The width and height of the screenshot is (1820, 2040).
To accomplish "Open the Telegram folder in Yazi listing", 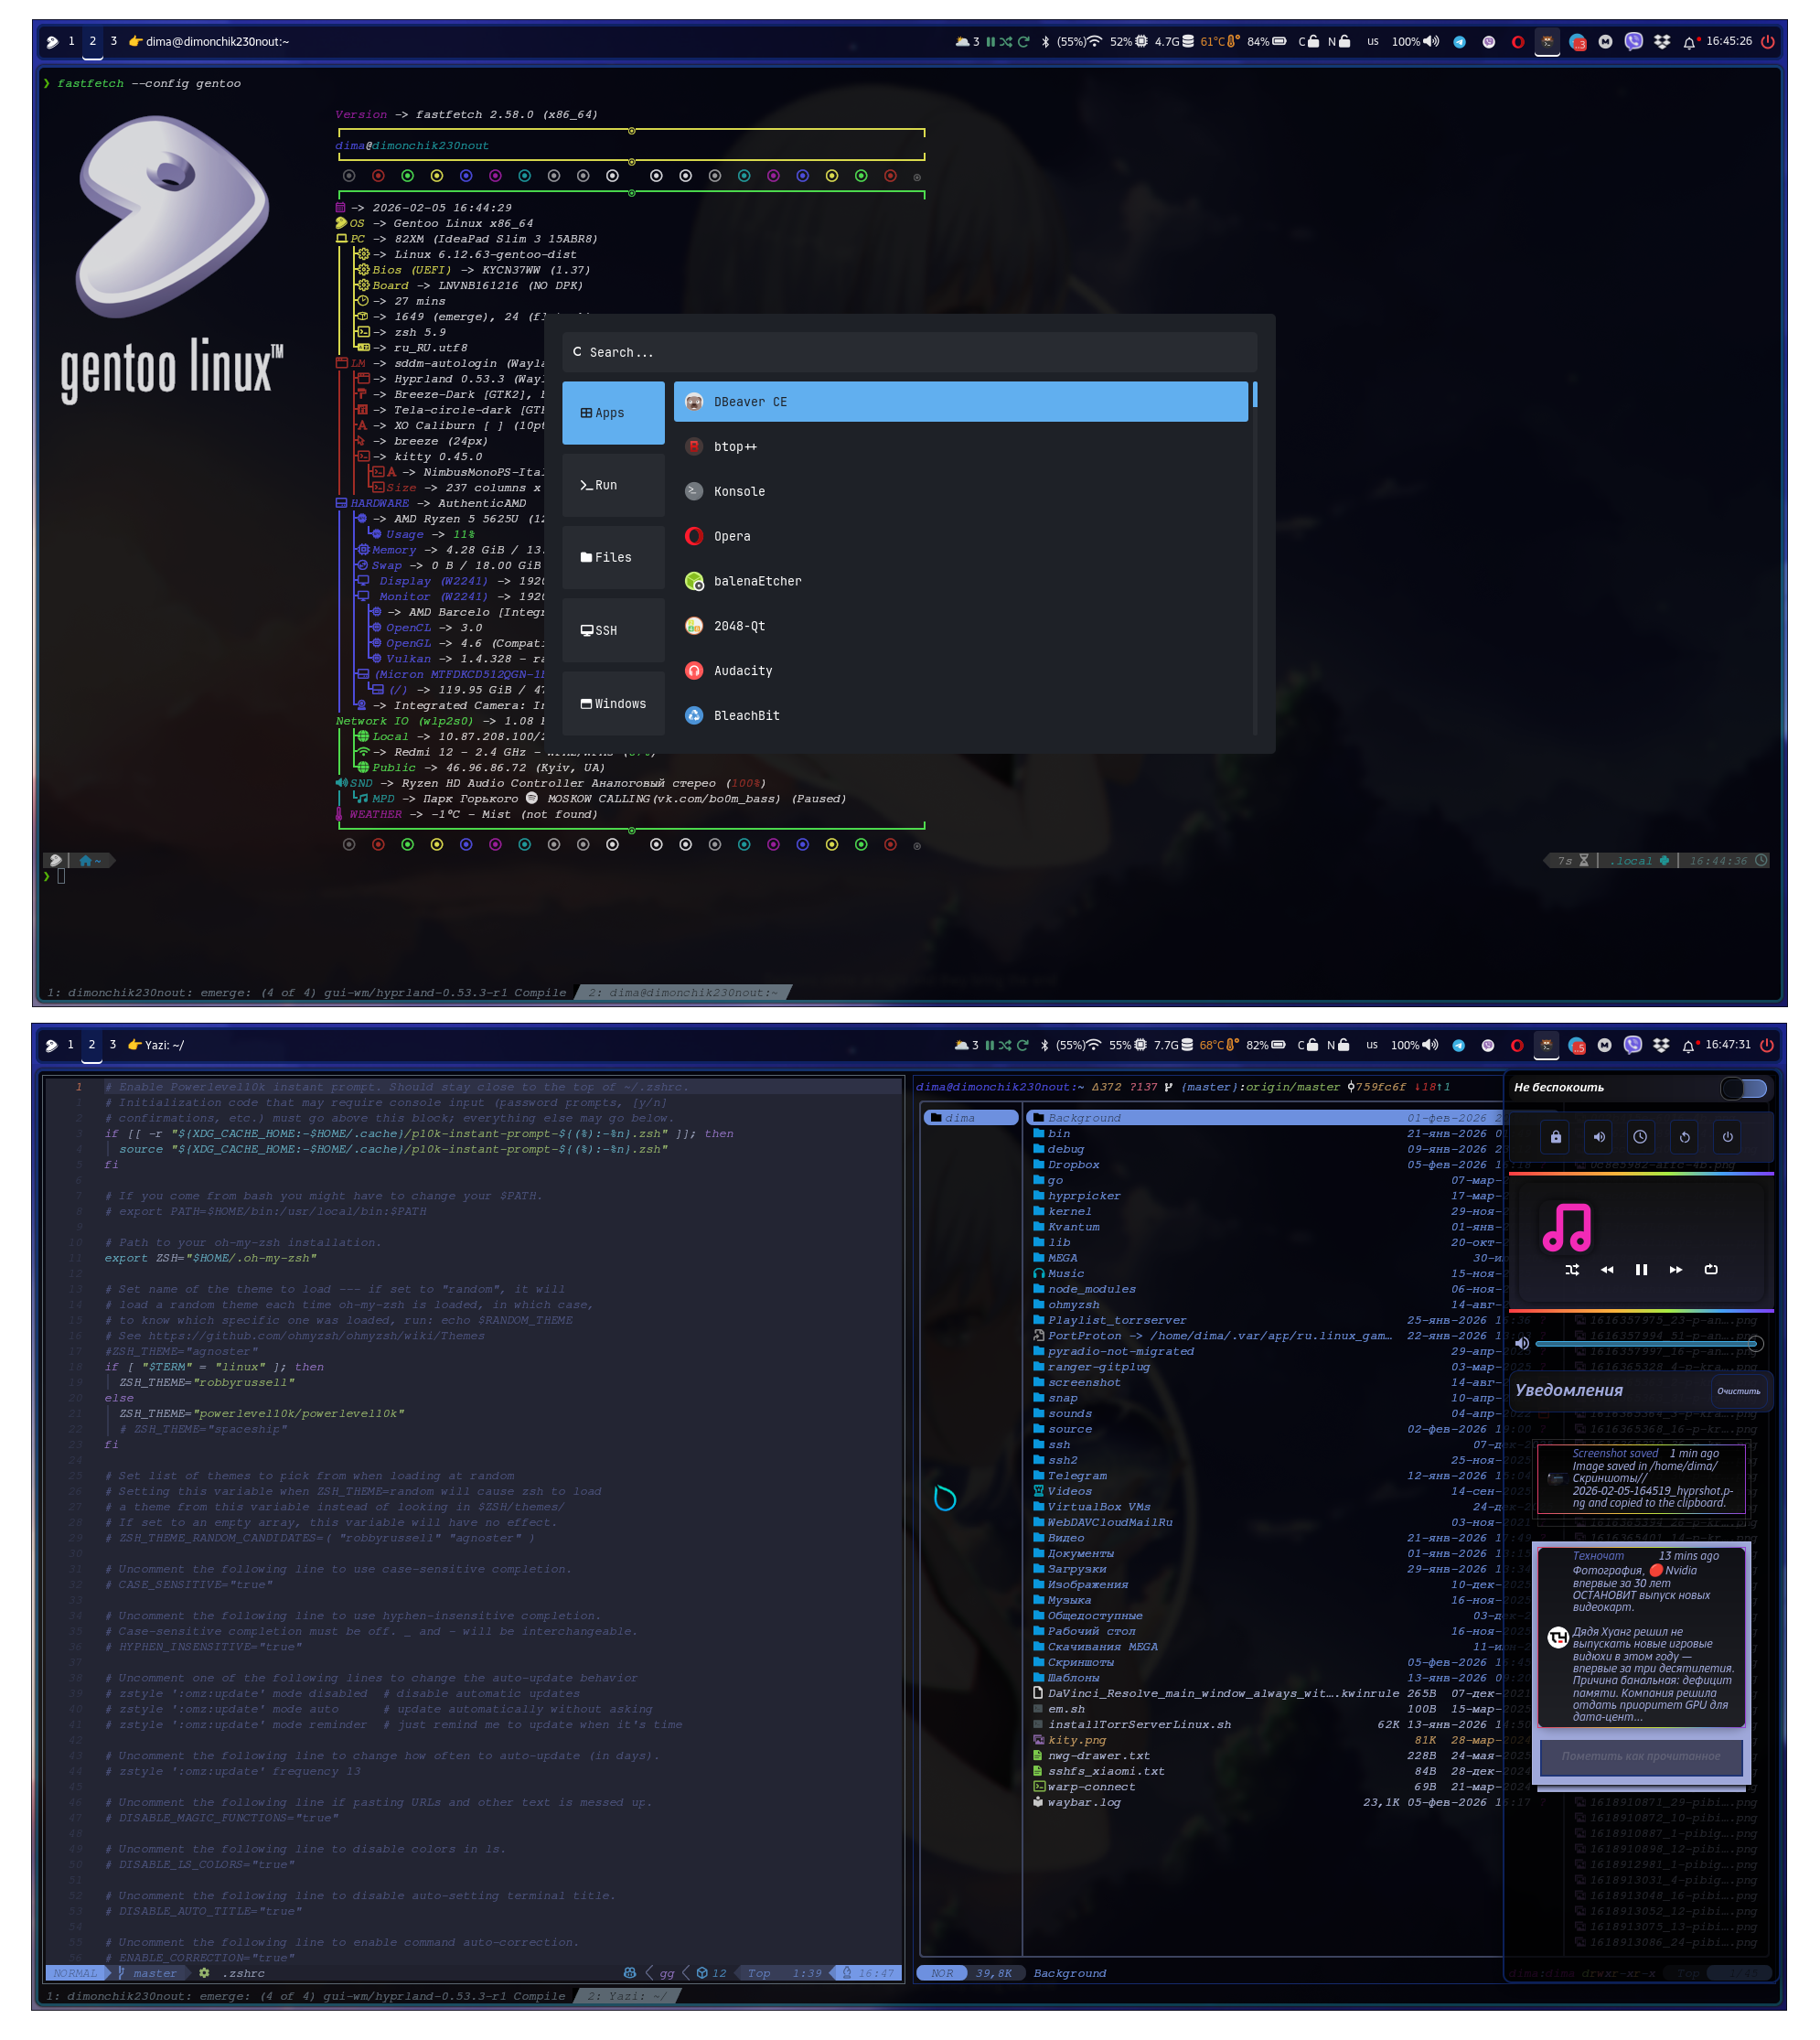I will [x=1077, y=1476].
